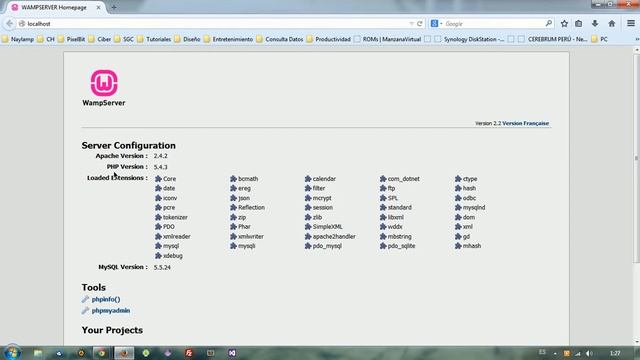The width and height of the screenshot is (640, 360).
Task: Open the bookmarks list icon
Action: 579,24
